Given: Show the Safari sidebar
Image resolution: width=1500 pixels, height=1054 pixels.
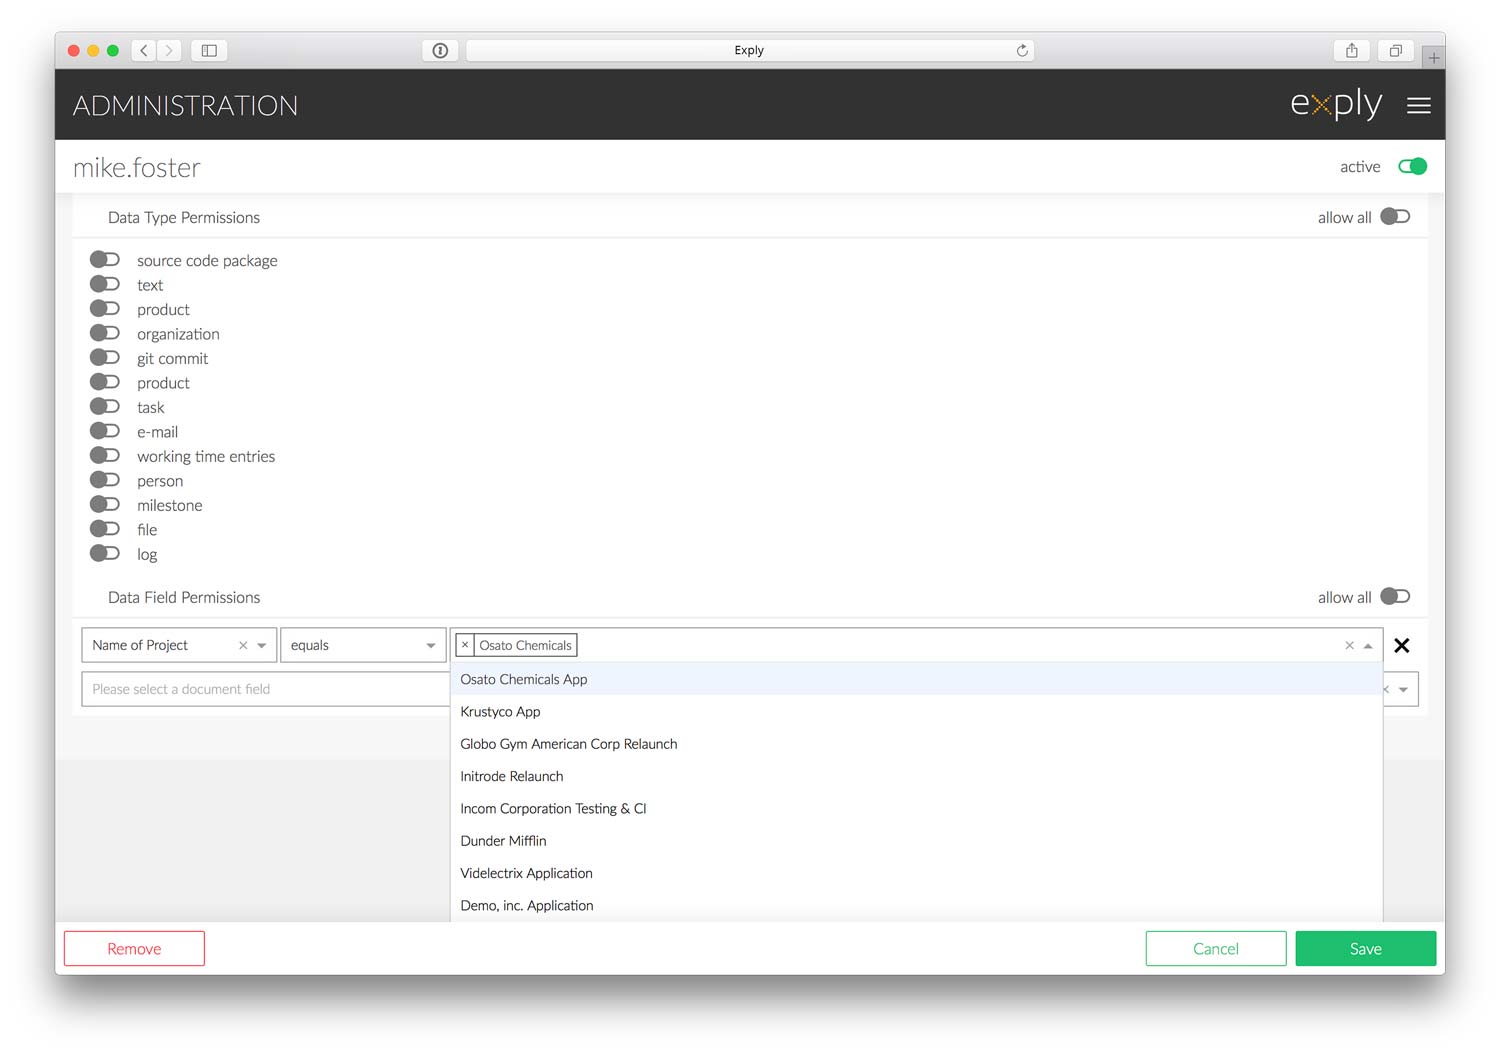Looking at the screenshot, I should [x=209, y=50].
